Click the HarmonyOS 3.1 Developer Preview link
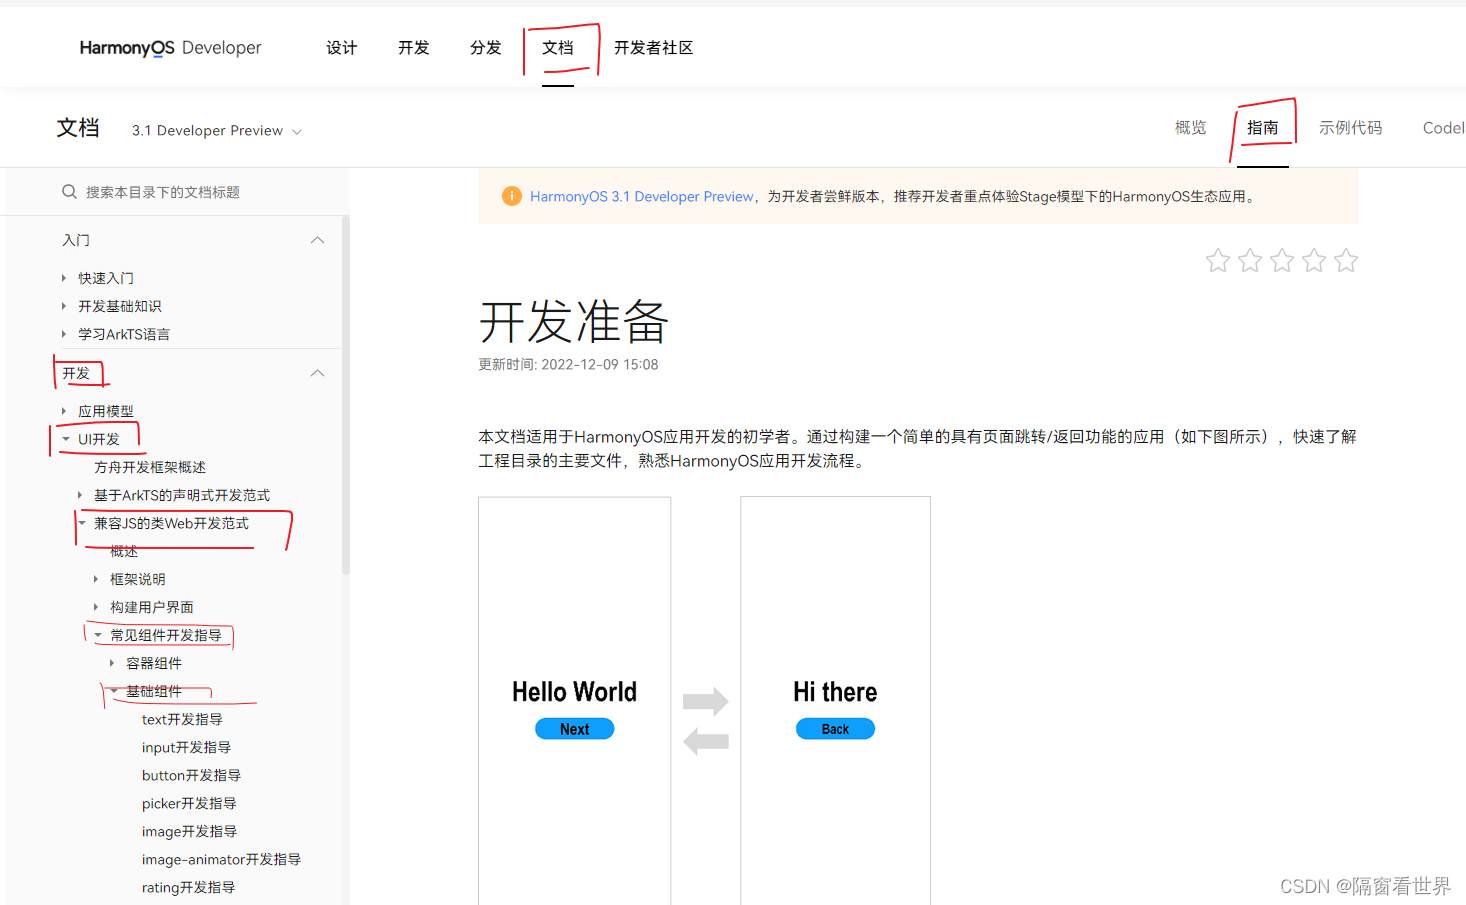Image resolution: width=1466 pixels, height=905 pixels. [x=641, y=196]
